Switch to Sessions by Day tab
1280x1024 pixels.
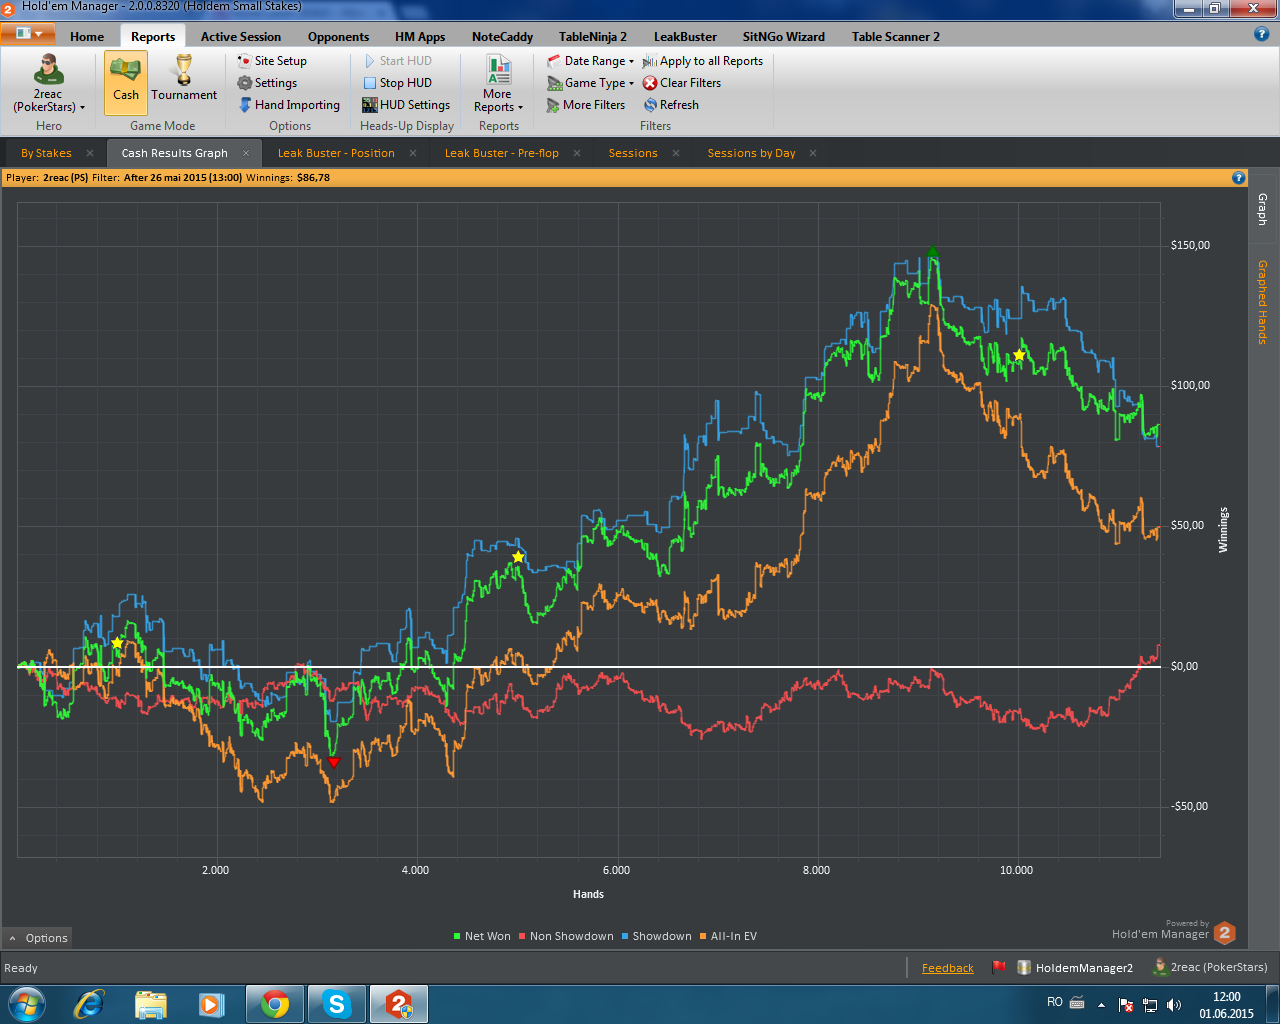coord(752,153)
